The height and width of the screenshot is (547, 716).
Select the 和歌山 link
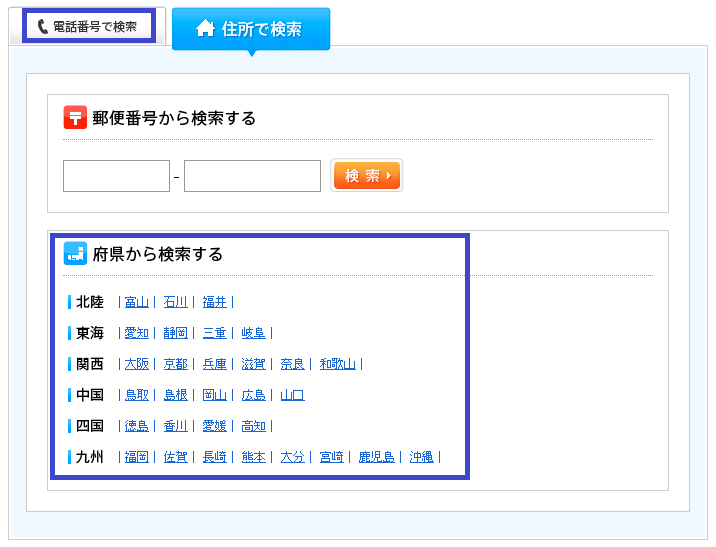(x=337, y=364)
